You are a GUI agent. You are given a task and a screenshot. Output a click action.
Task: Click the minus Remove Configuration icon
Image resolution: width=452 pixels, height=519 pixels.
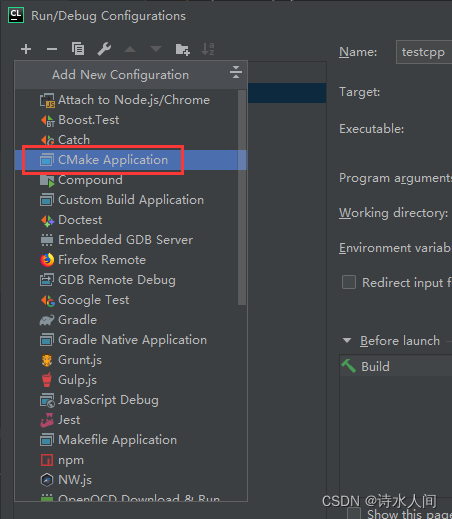coord(52,49)
